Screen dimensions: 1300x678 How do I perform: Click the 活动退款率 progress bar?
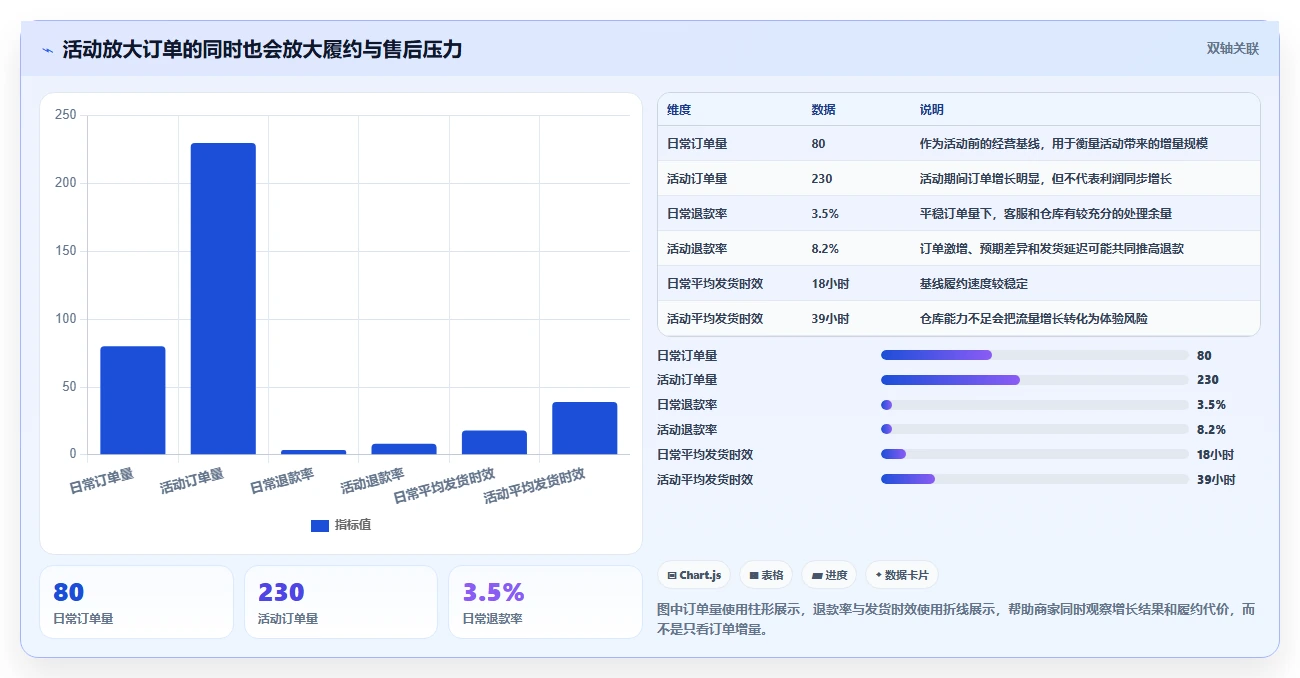(1035, 430)
